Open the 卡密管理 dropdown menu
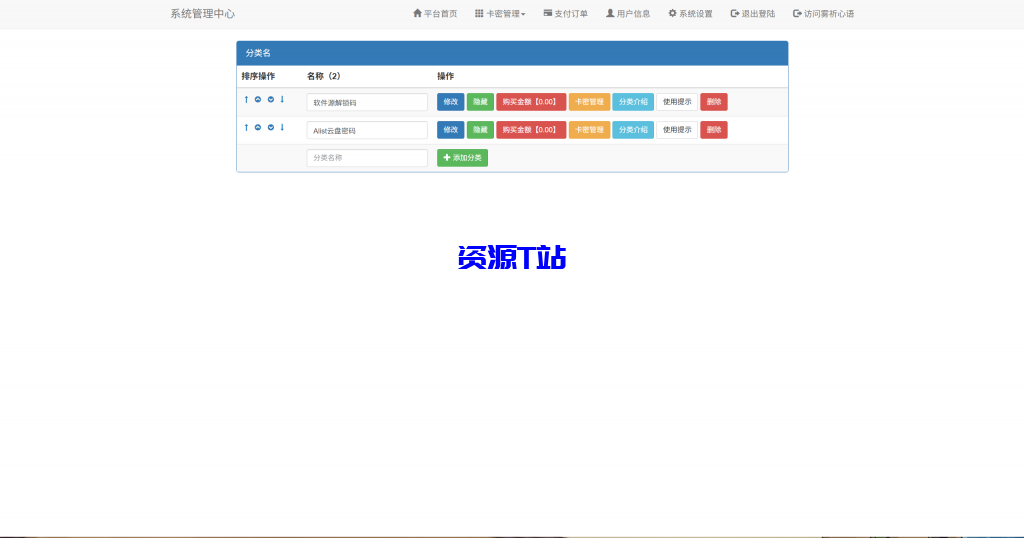The height and width of the screenshot is (538, 1024). click(x=500, y=14)
